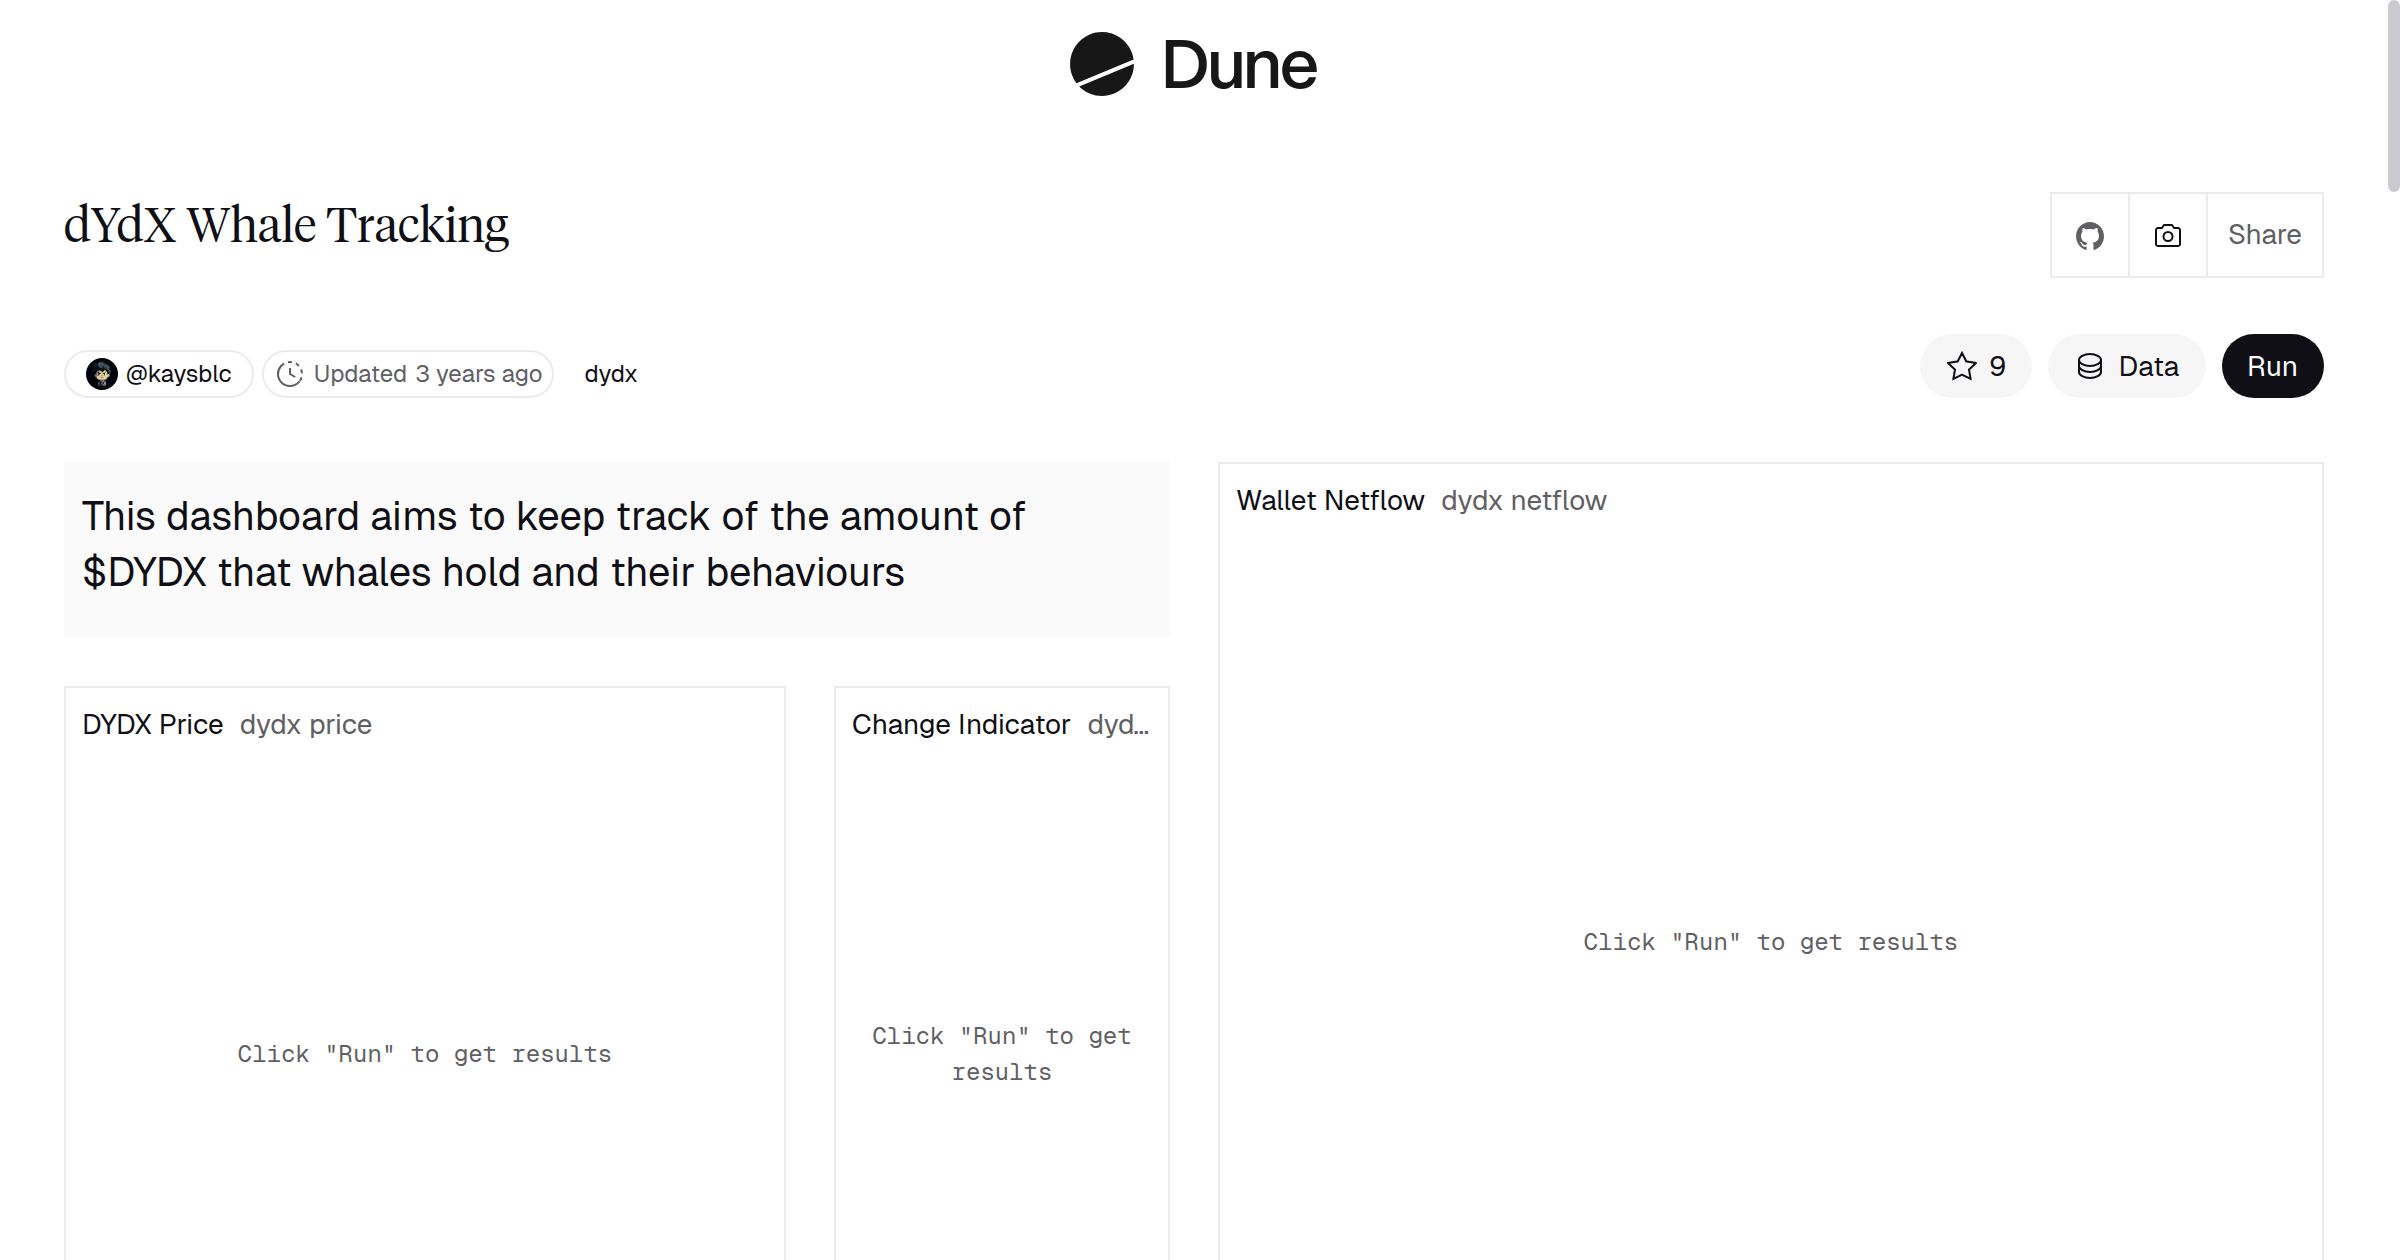Click the clock icon beside Updated 3 years ago
The image size is (2400, 1260).
[x=290, y=373]
